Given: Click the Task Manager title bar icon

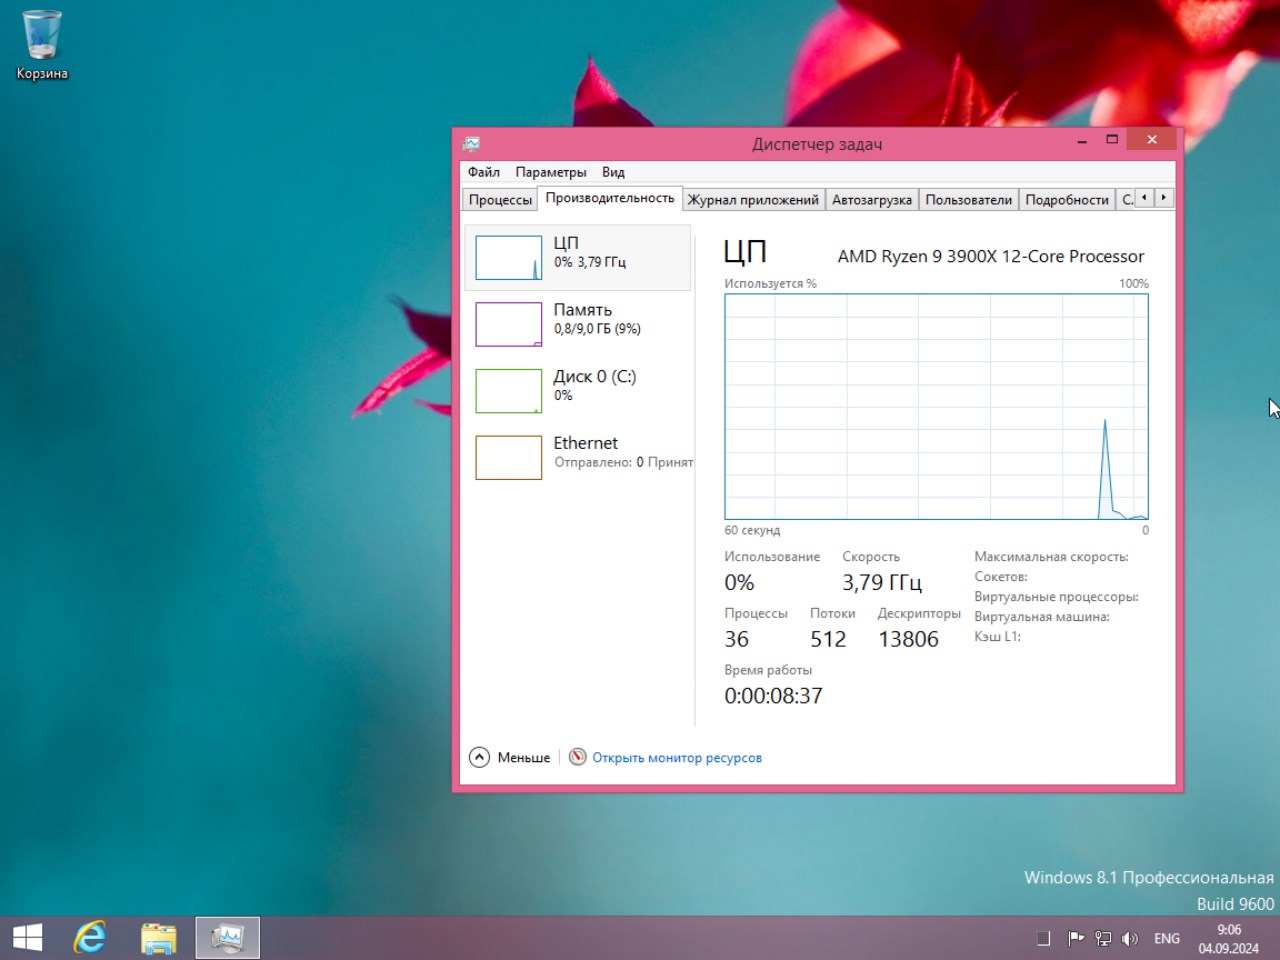Looking at the screenshot, I should (x=472, y=144).
